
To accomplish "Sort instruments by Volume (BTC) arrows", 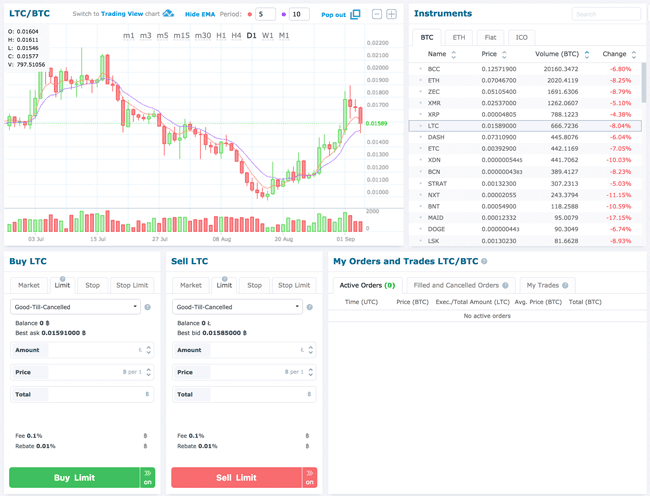I will click(587, 54).
